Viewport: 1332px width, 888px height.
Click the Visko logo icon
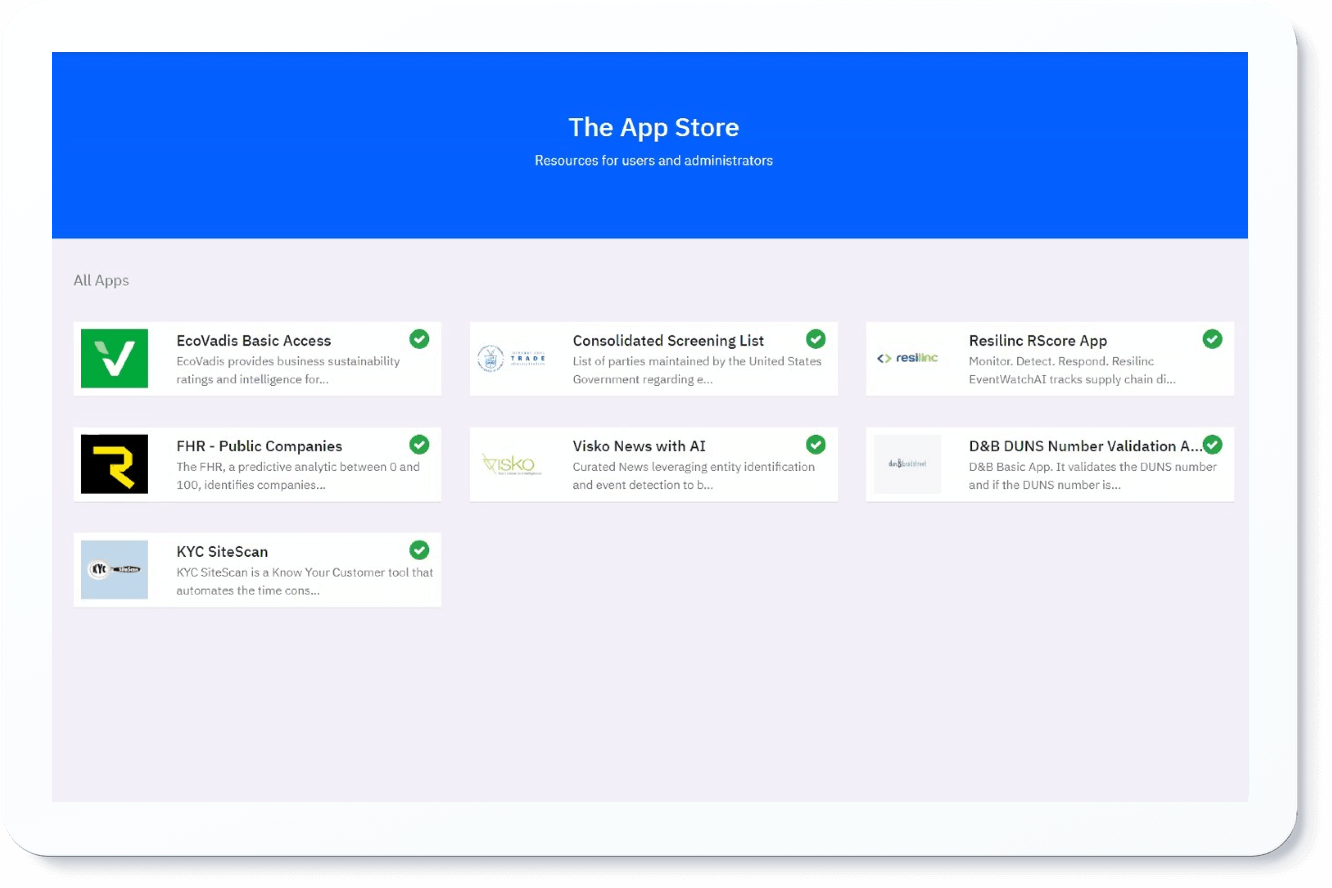511,464
